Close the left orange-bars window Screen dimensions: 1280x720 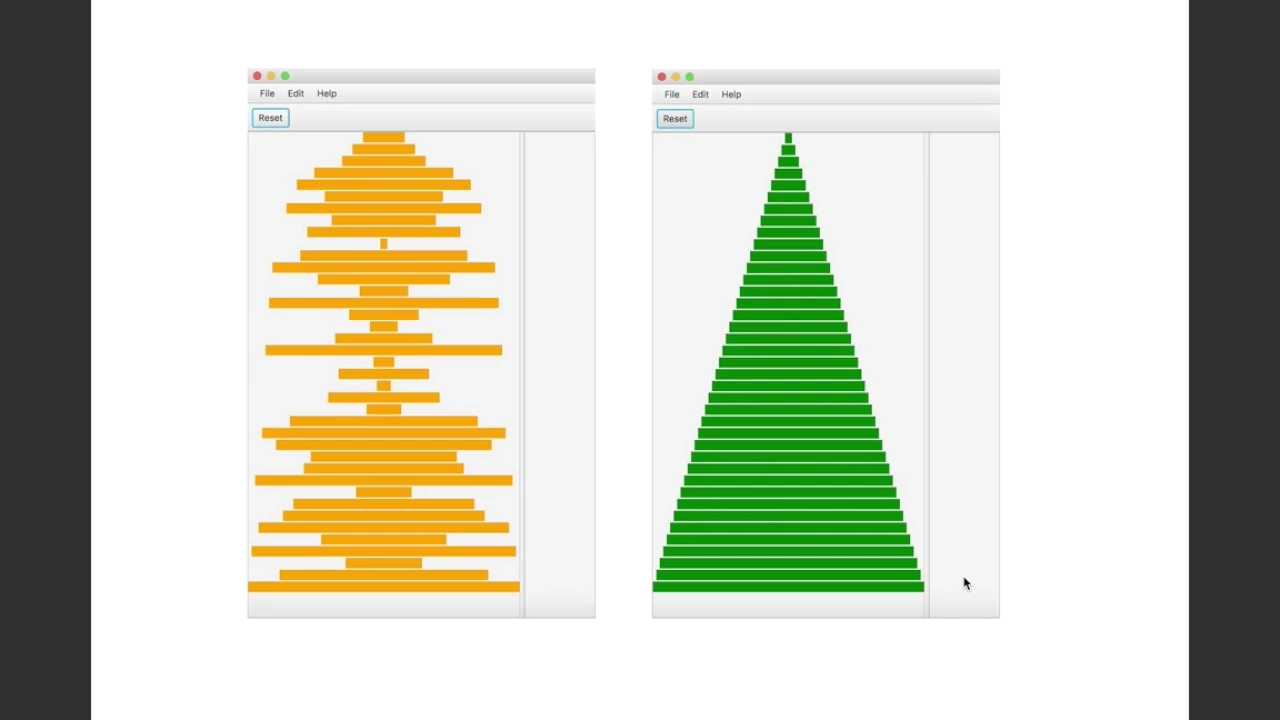click(x=257, y=76)
